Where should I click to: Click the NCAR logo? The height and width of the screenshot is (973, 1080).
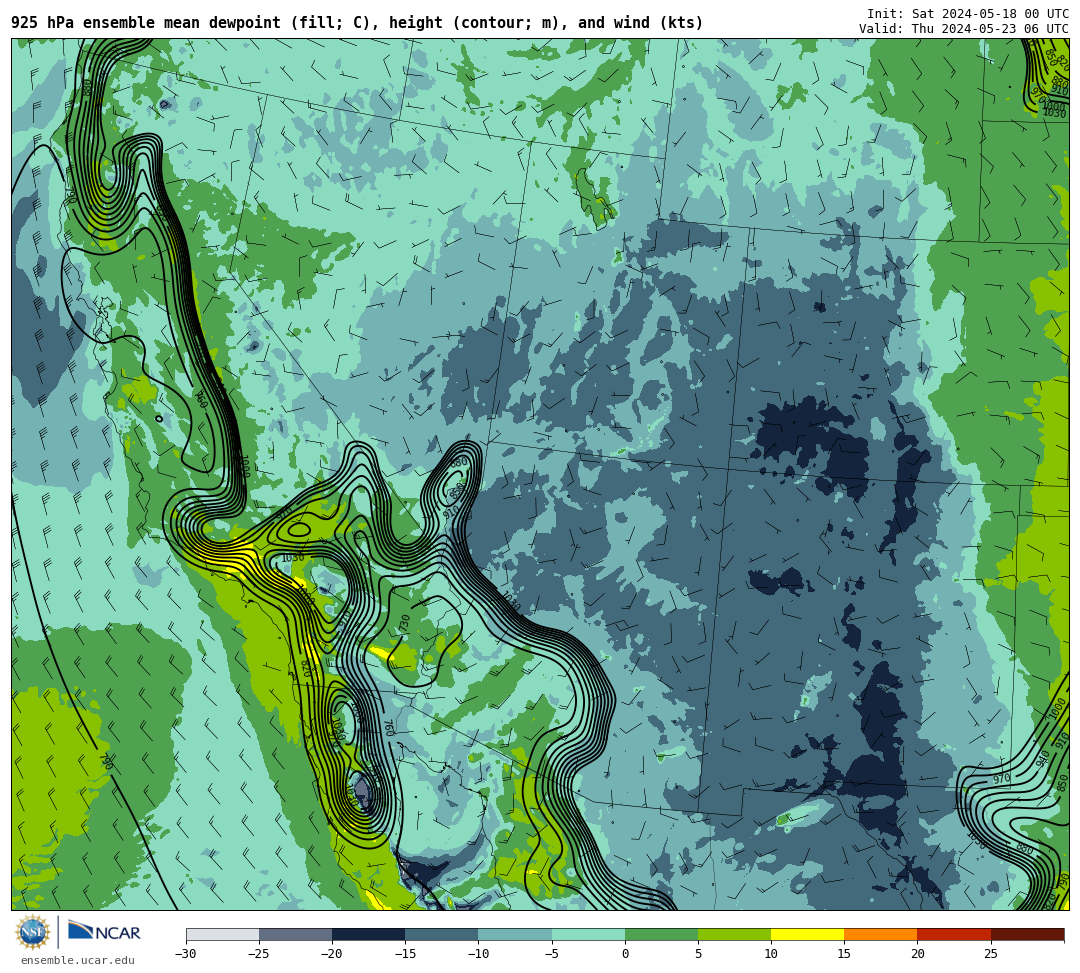click(104, 932)
